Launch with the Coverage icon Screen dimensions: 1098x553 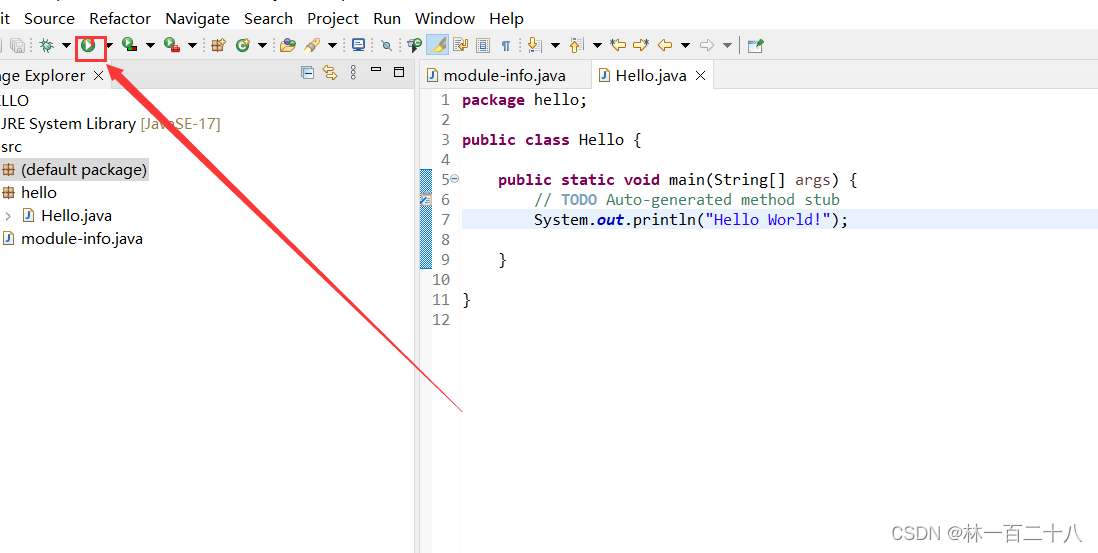pos(129,46)
